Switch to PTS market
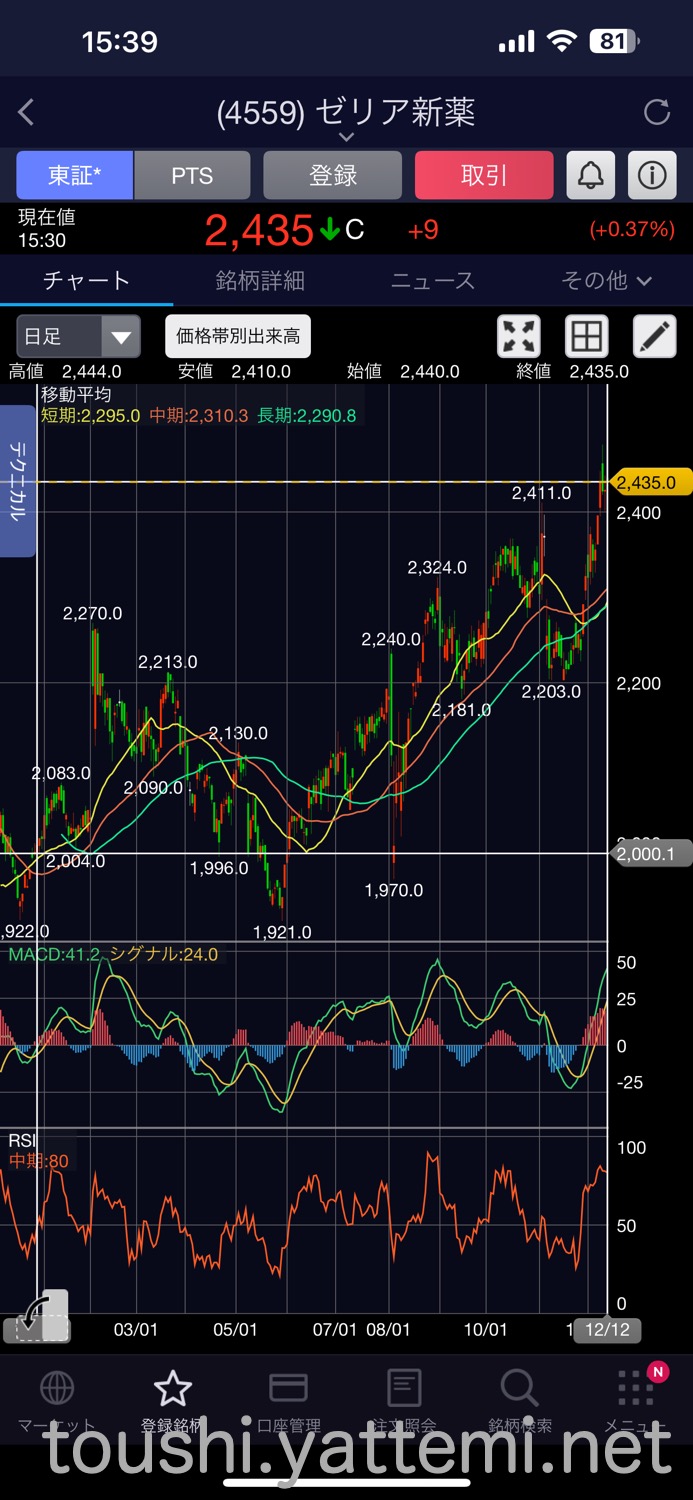This screenshot has width=693, height=1500. (192, 176)
